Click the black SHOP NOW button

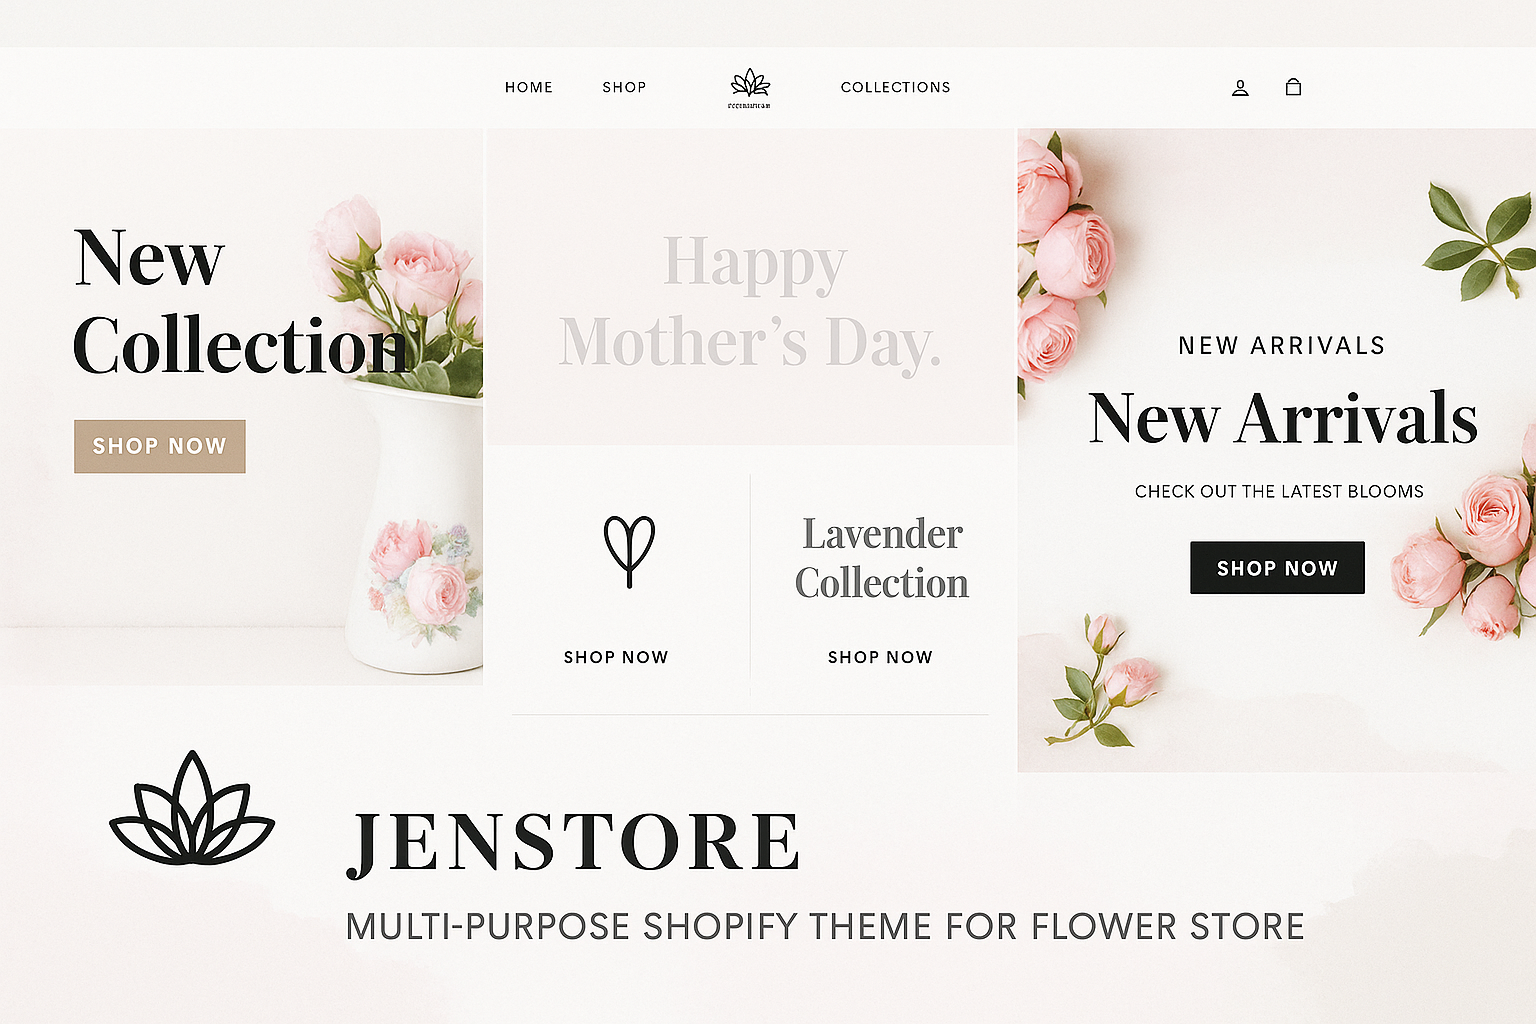tap(1277, 568)
